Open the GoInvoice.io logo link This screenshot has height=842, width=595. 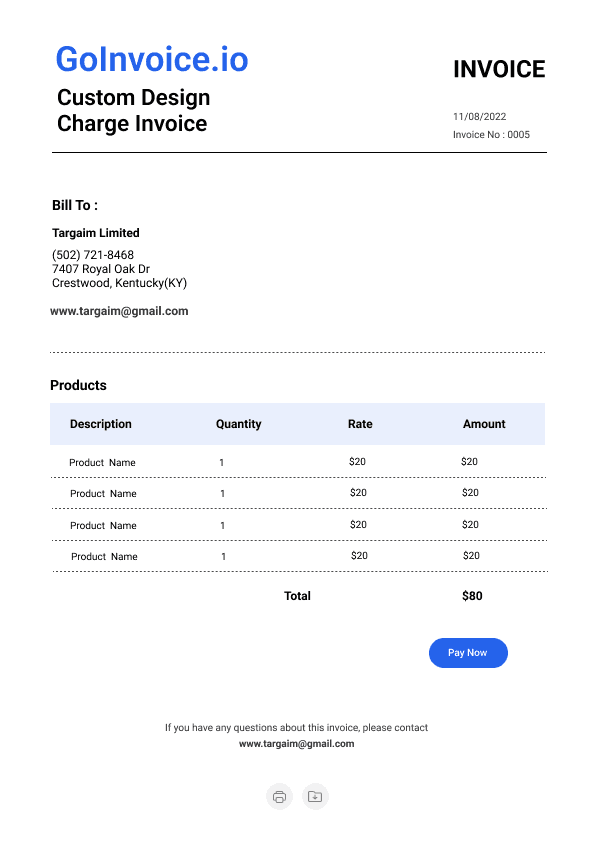[152, 59]
